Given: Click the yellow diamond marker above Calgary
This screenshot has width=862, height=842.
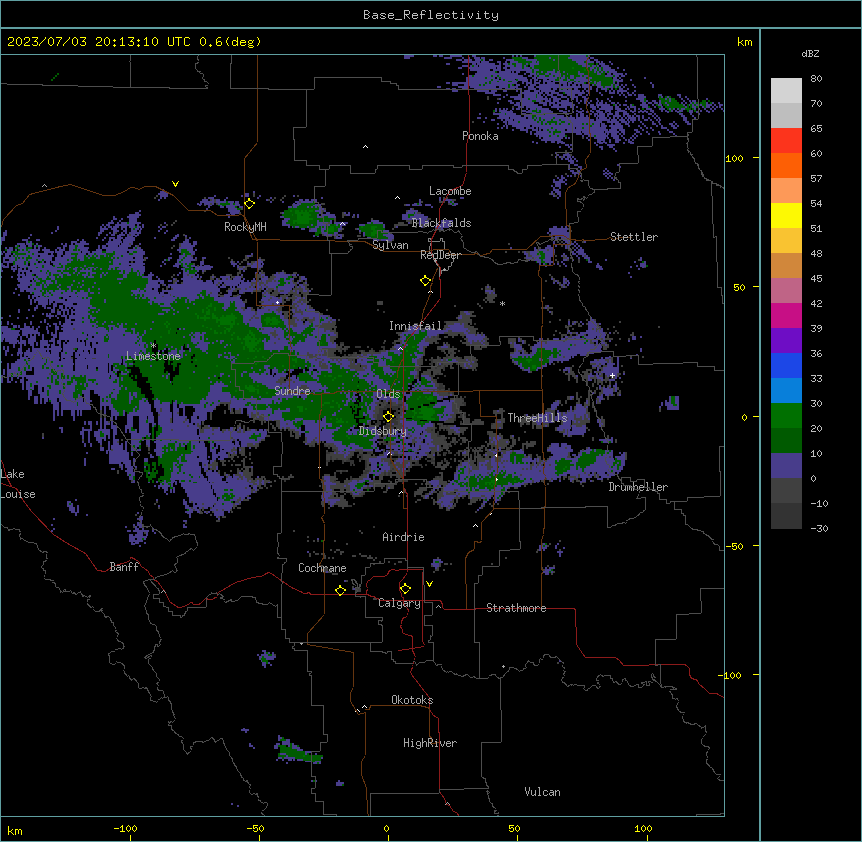Looking at the screenshot, I should tap(405, 589).
